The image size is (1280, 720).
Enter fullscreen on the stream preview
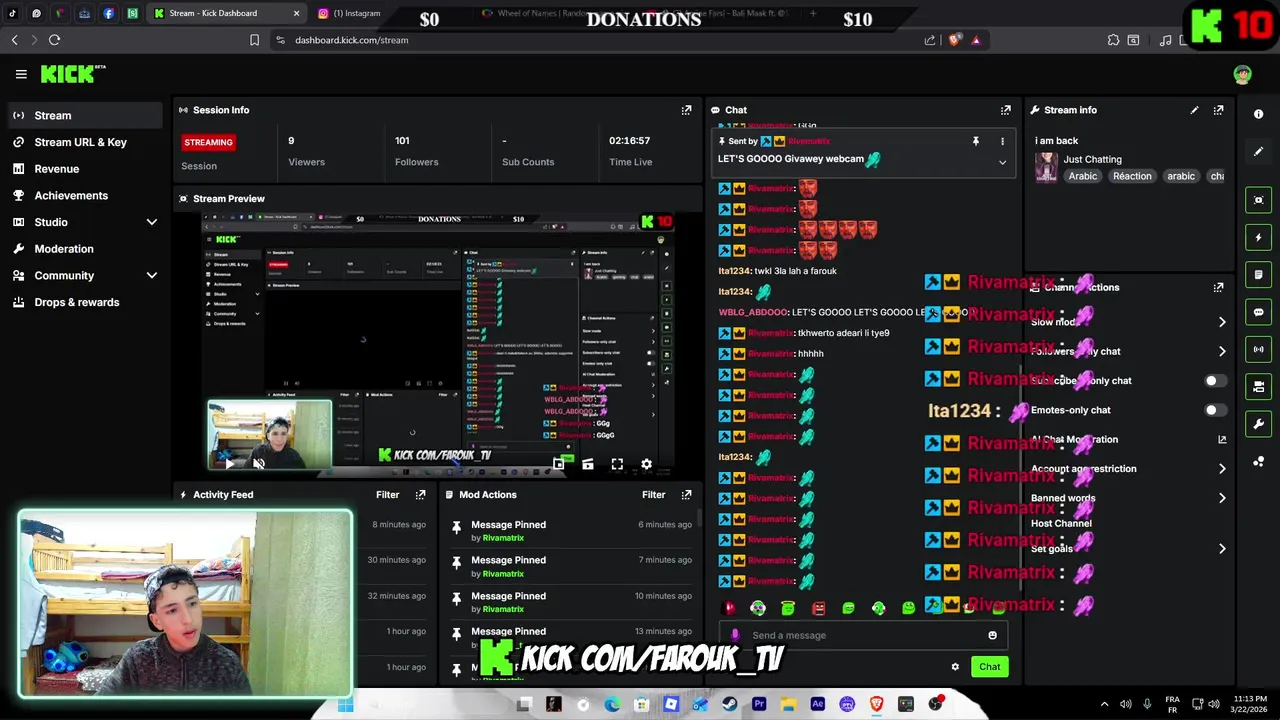point(617,464)
